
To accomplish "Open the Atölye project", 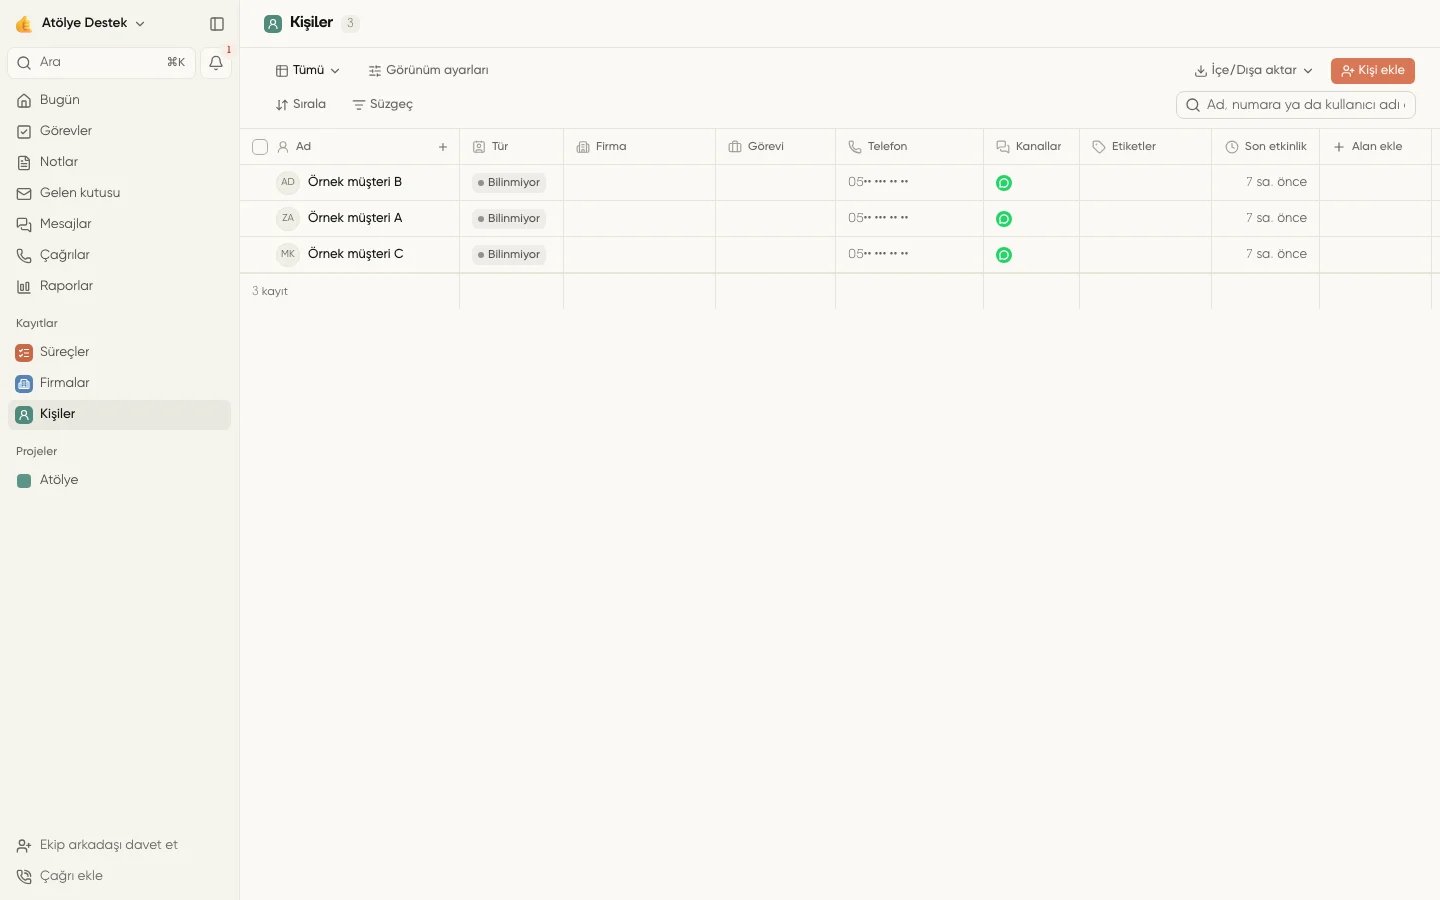I will click(119, 480).
